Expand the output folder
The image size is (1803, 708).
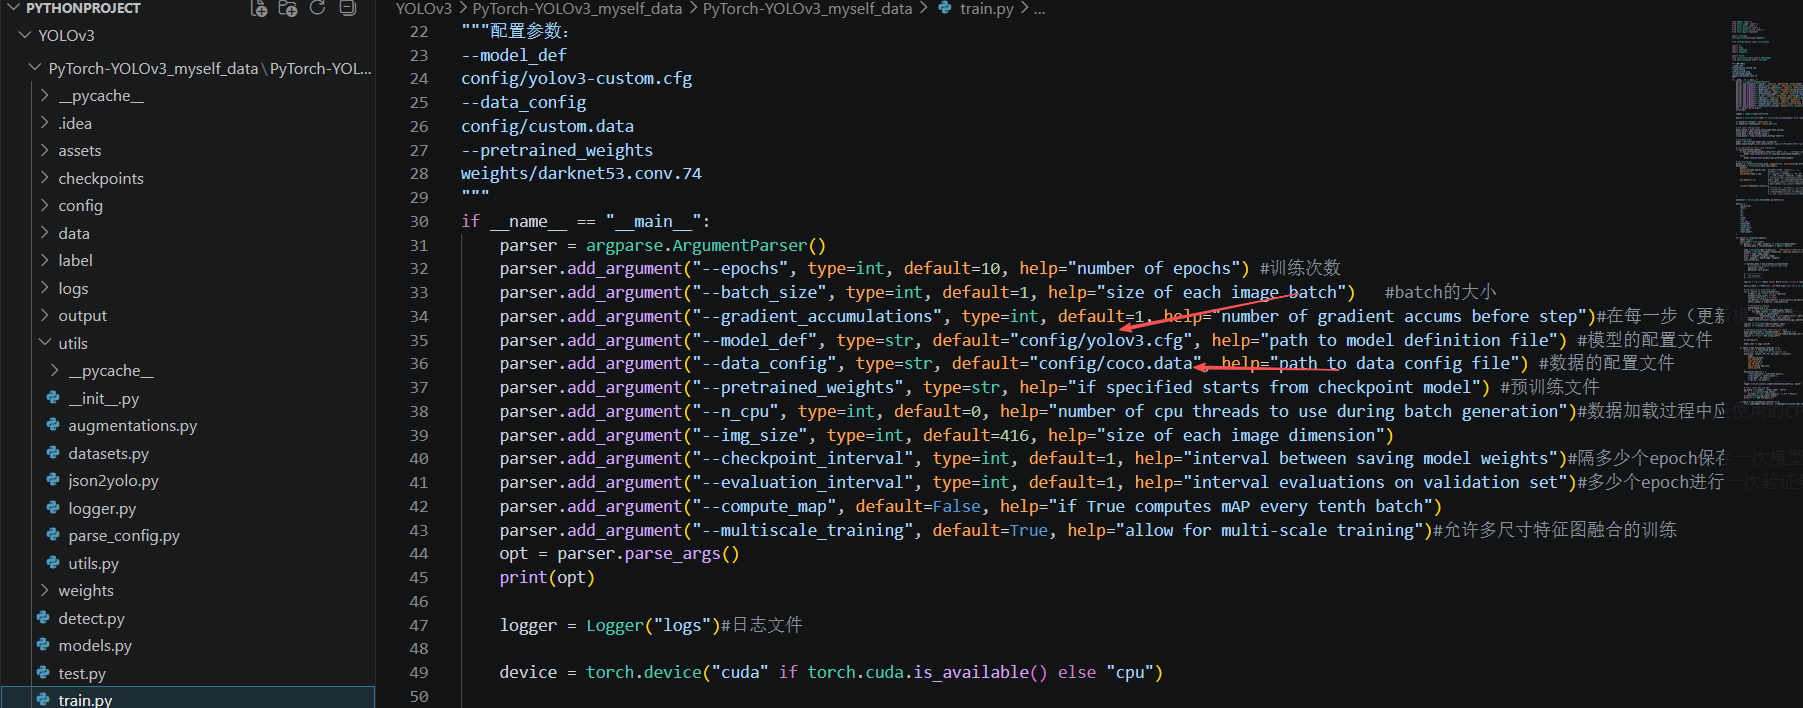click(x=44, y=315)
